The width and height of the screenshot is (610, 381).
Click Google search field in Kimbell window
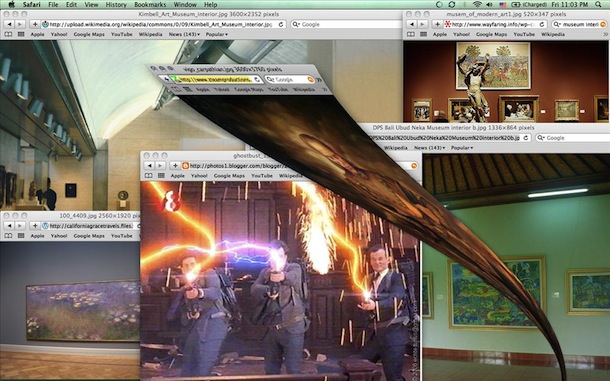click(x=346, y=24)
